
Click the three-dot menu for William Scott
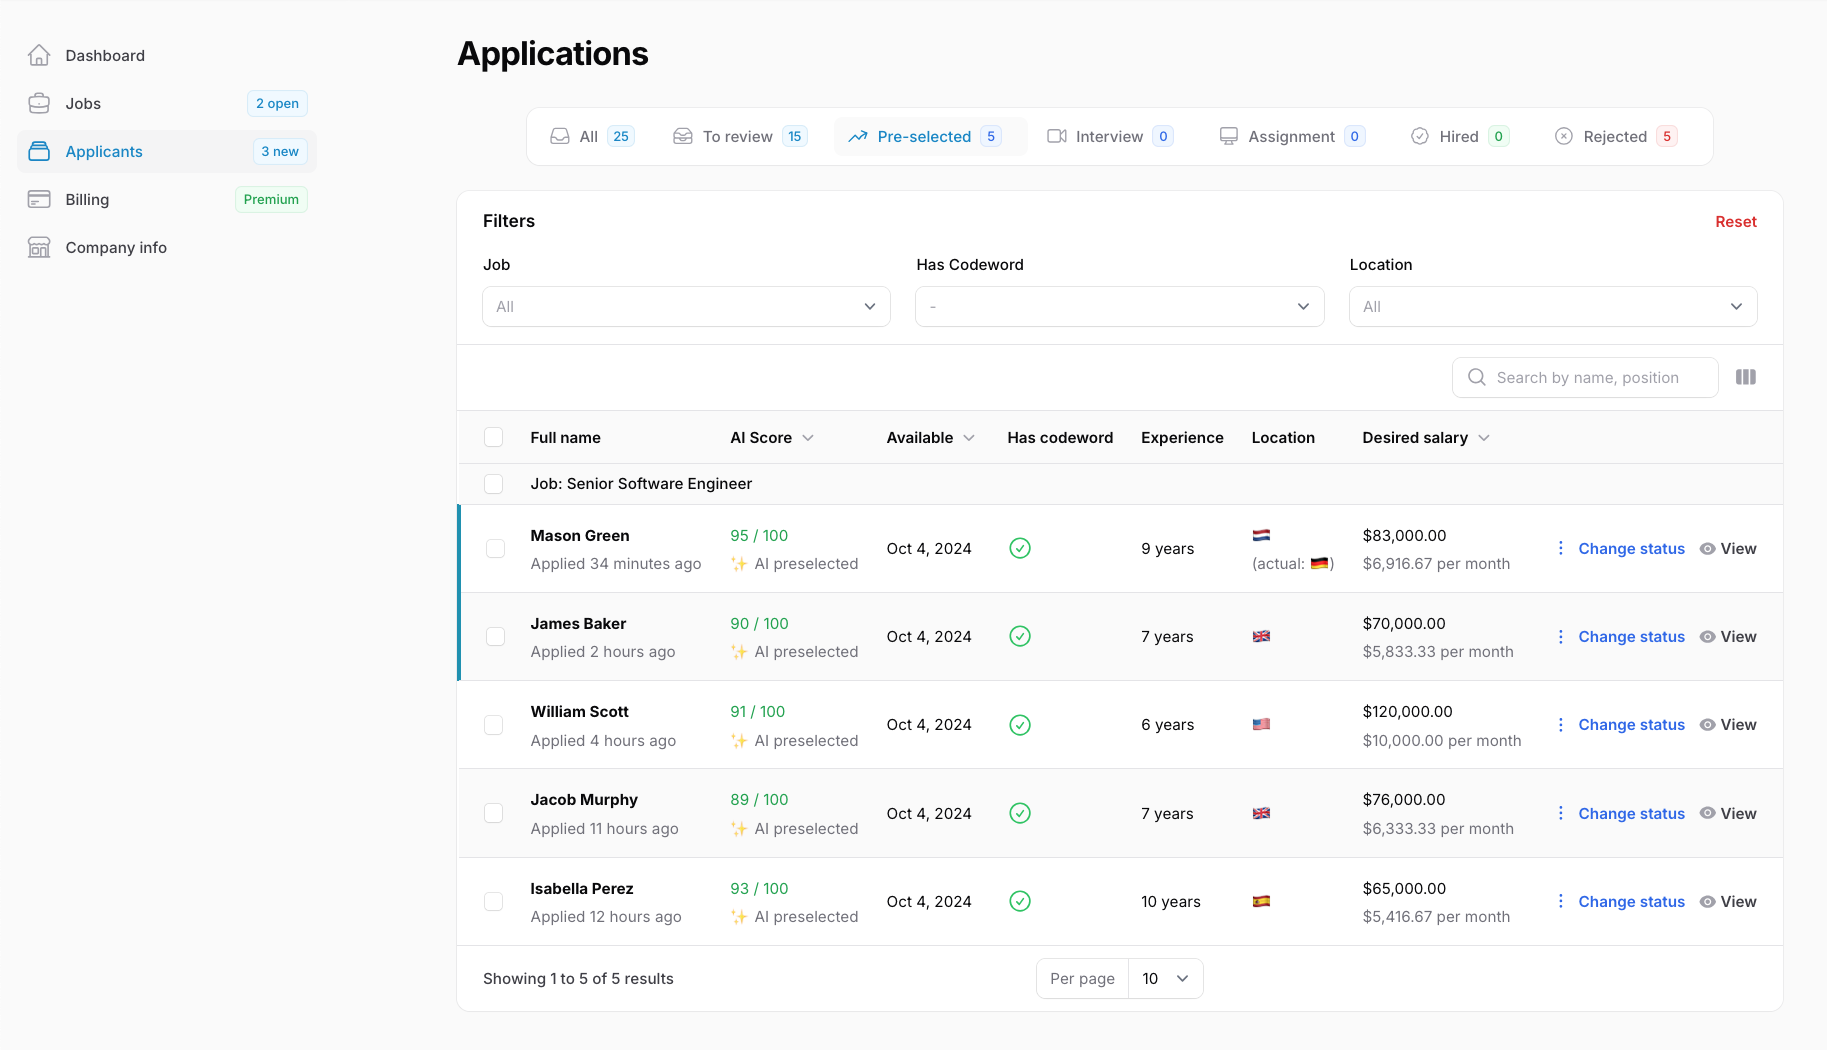click(1560, 724)
